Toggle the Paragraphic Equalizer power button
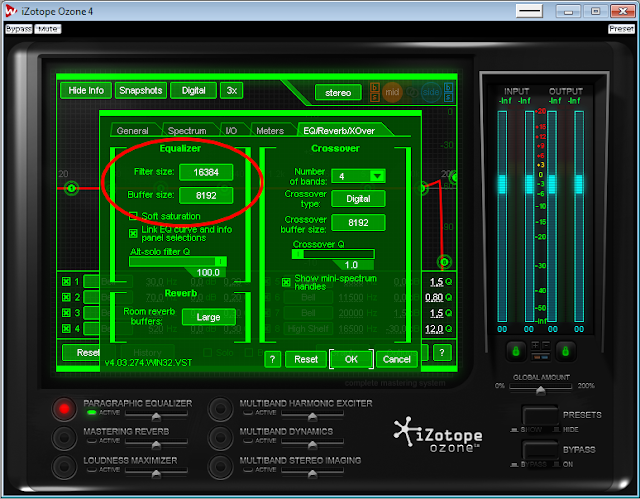This screenshot has width=640, height=499. coord(64,408)
